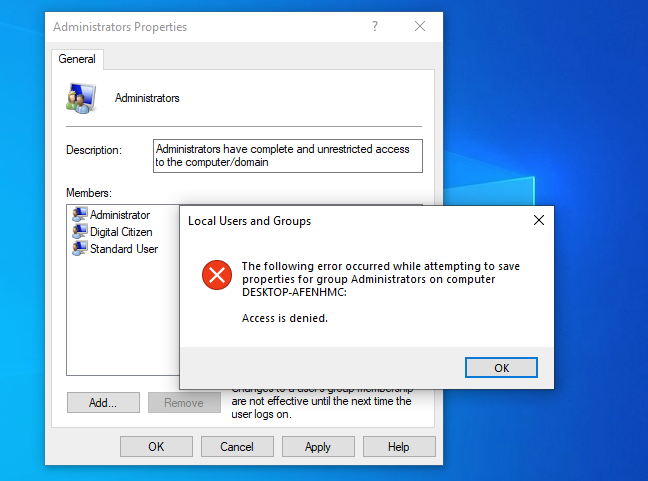Click the Add... button
Screen dimensions: 648x481
[103, 403]
